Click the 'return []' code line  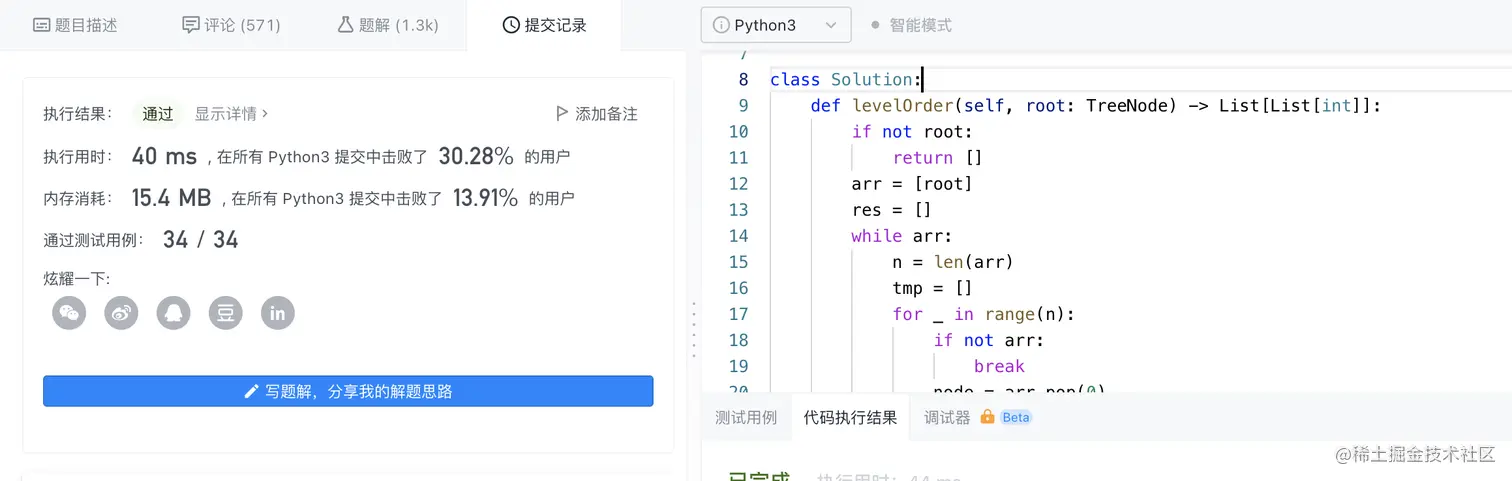coord(938,158)
